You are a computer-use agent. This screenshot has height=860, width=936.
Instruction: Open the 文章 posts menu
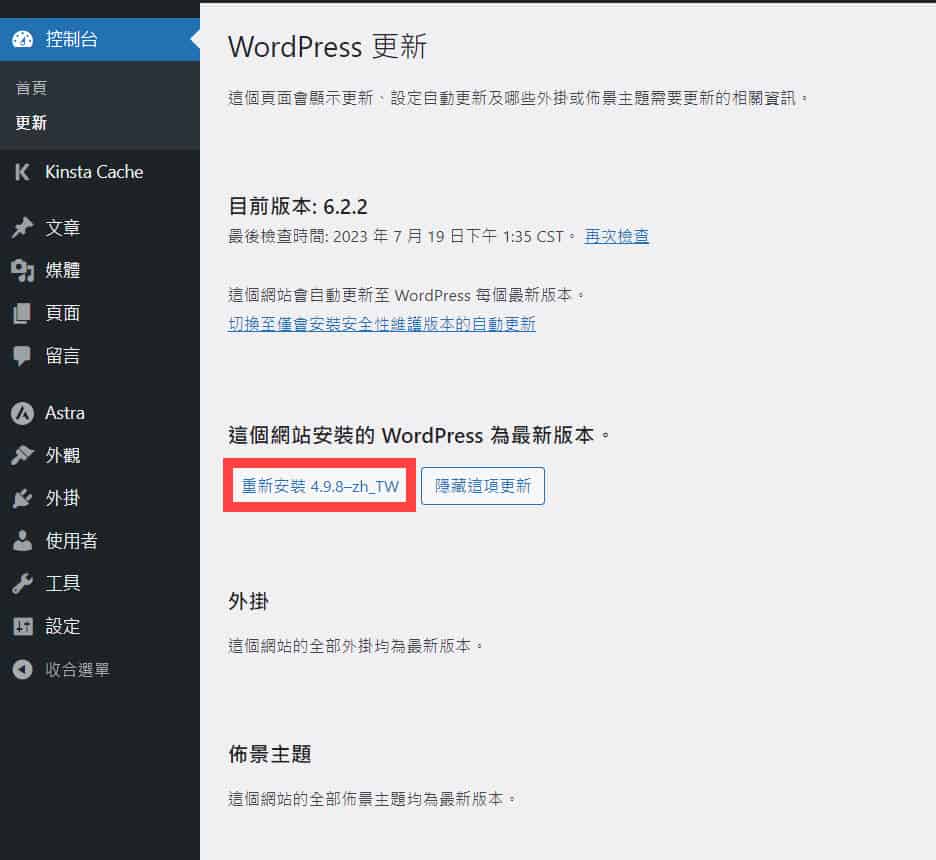click(x=100, y=227)
